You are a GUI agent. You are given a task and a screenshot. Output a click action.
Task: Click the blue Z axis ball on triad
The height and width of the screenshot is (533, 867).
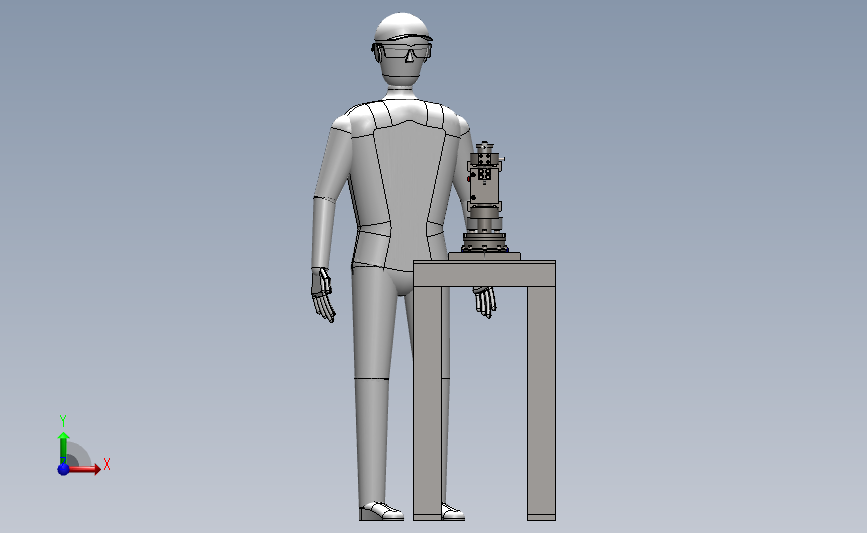(x=64, y=469)
